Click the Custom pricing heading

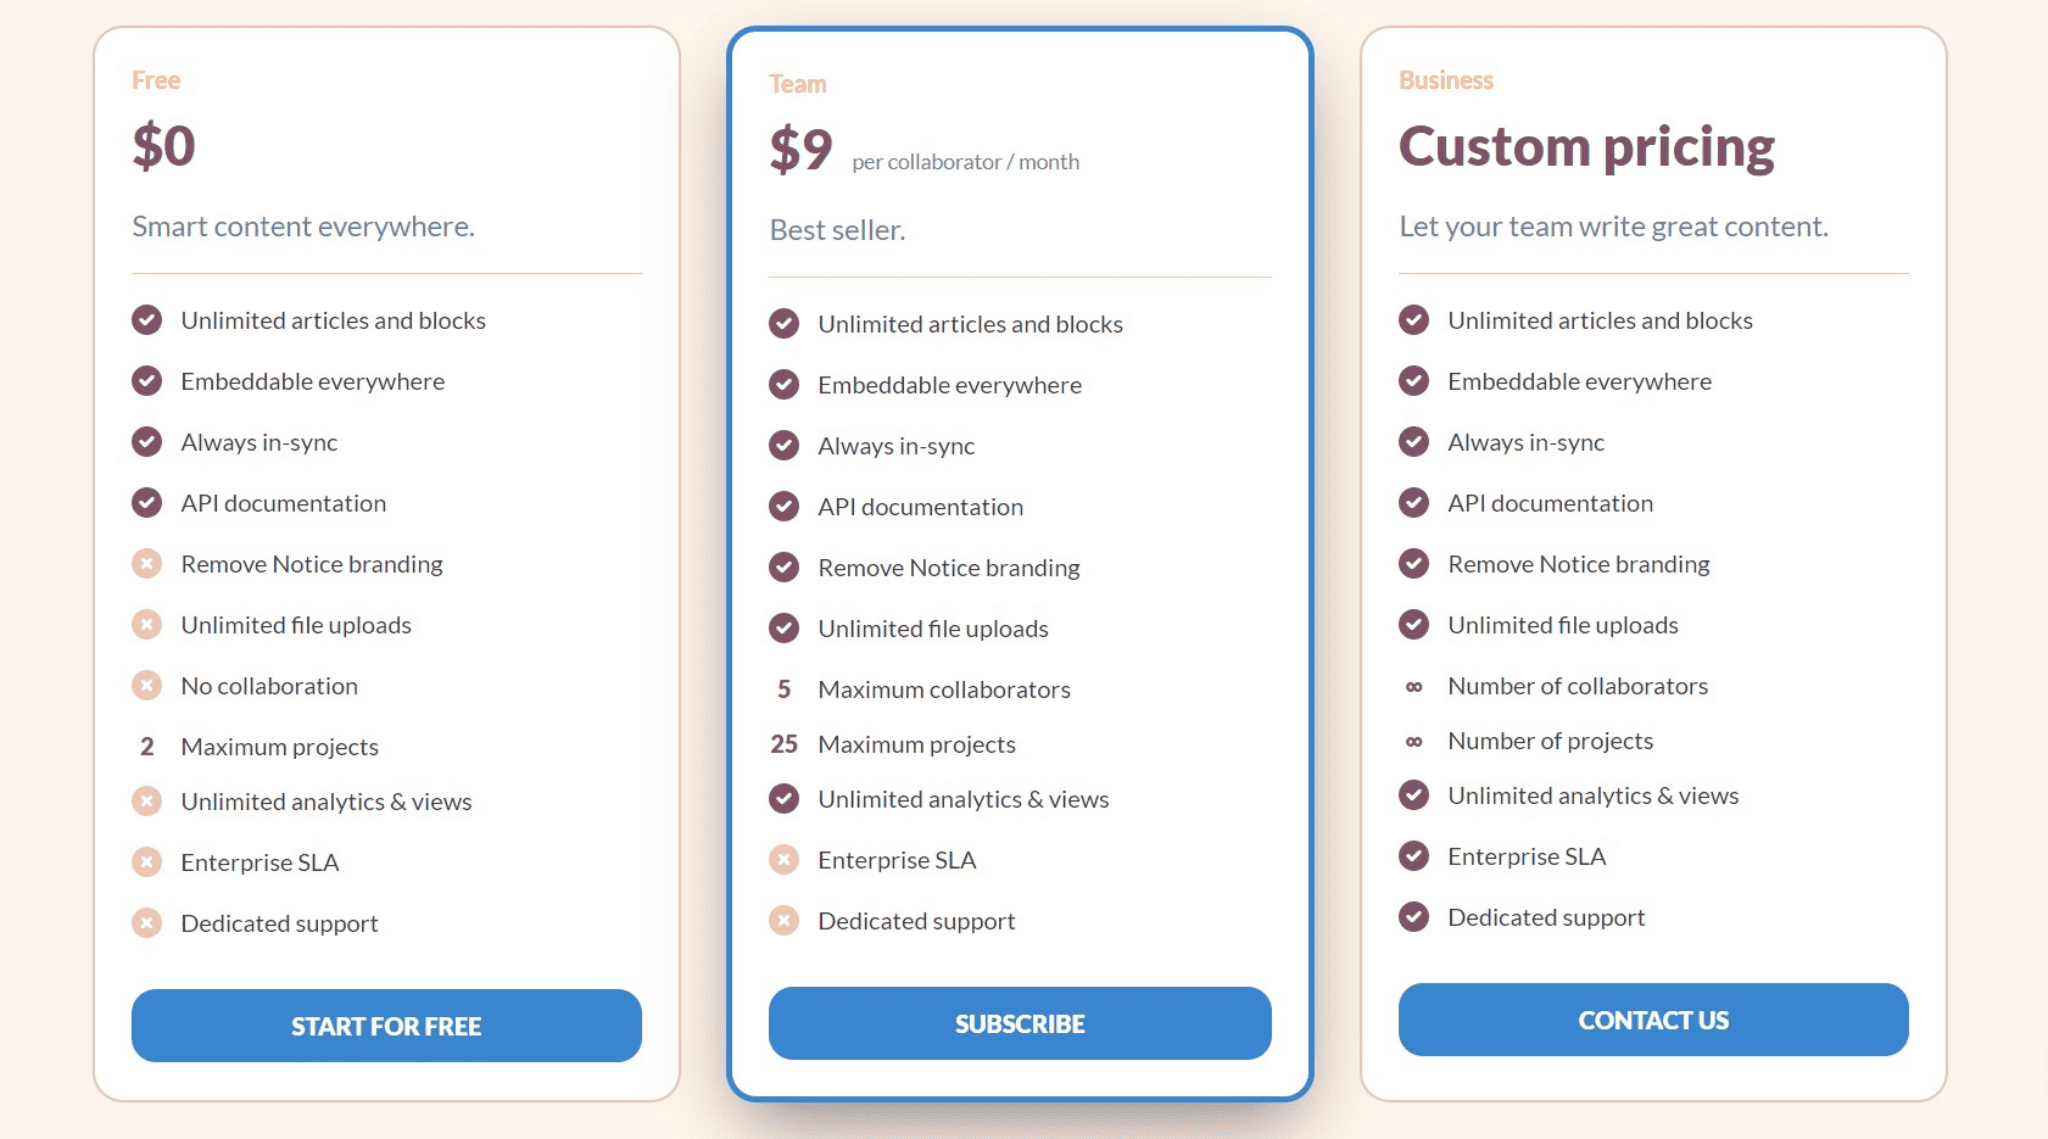(1586, 148)
